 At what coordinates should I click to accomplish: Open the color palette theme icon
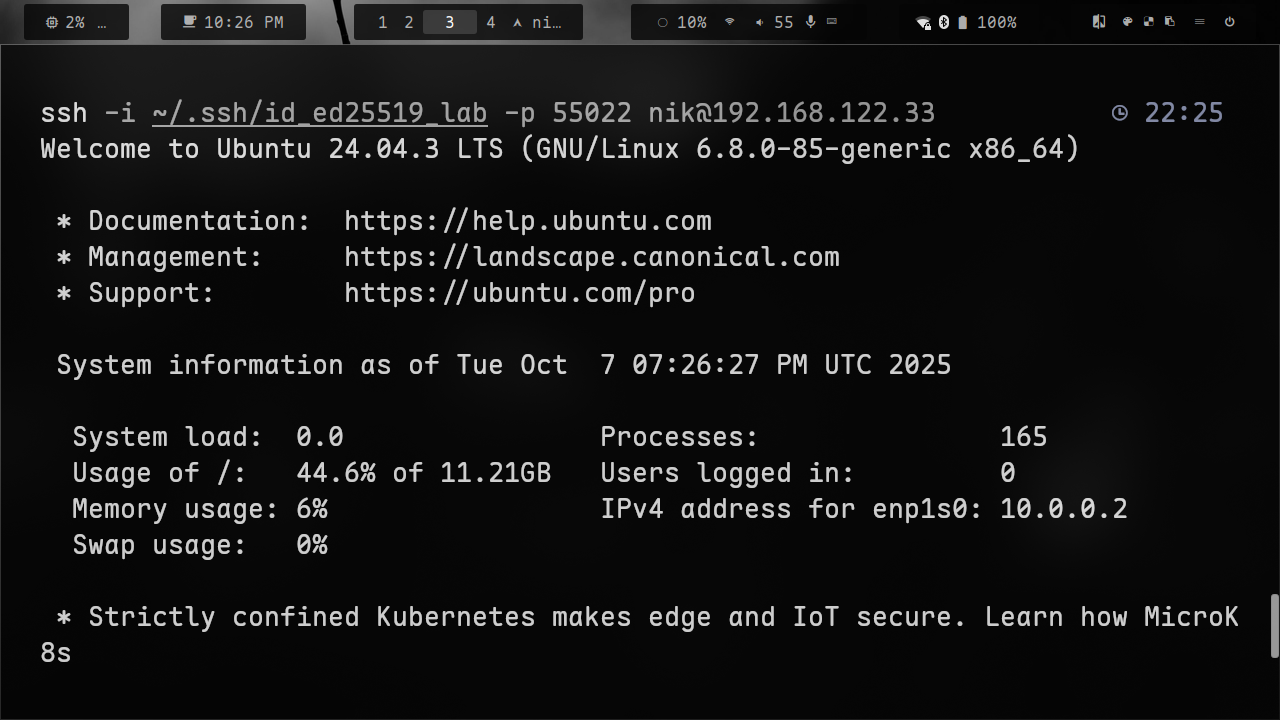(x=1127, y=22)
